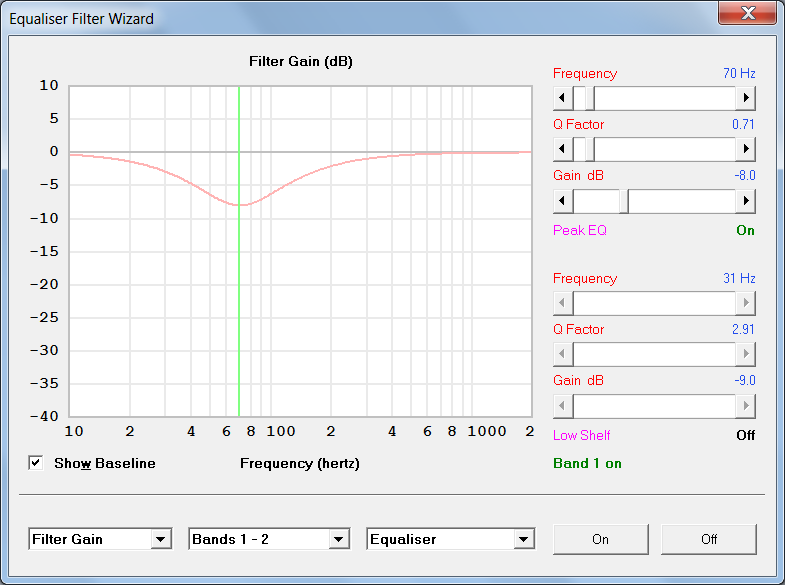Click Band 2 Frequency left arrow (31 Hz)
This screenshot has width=785, height=585.
[x=563, y=303]
